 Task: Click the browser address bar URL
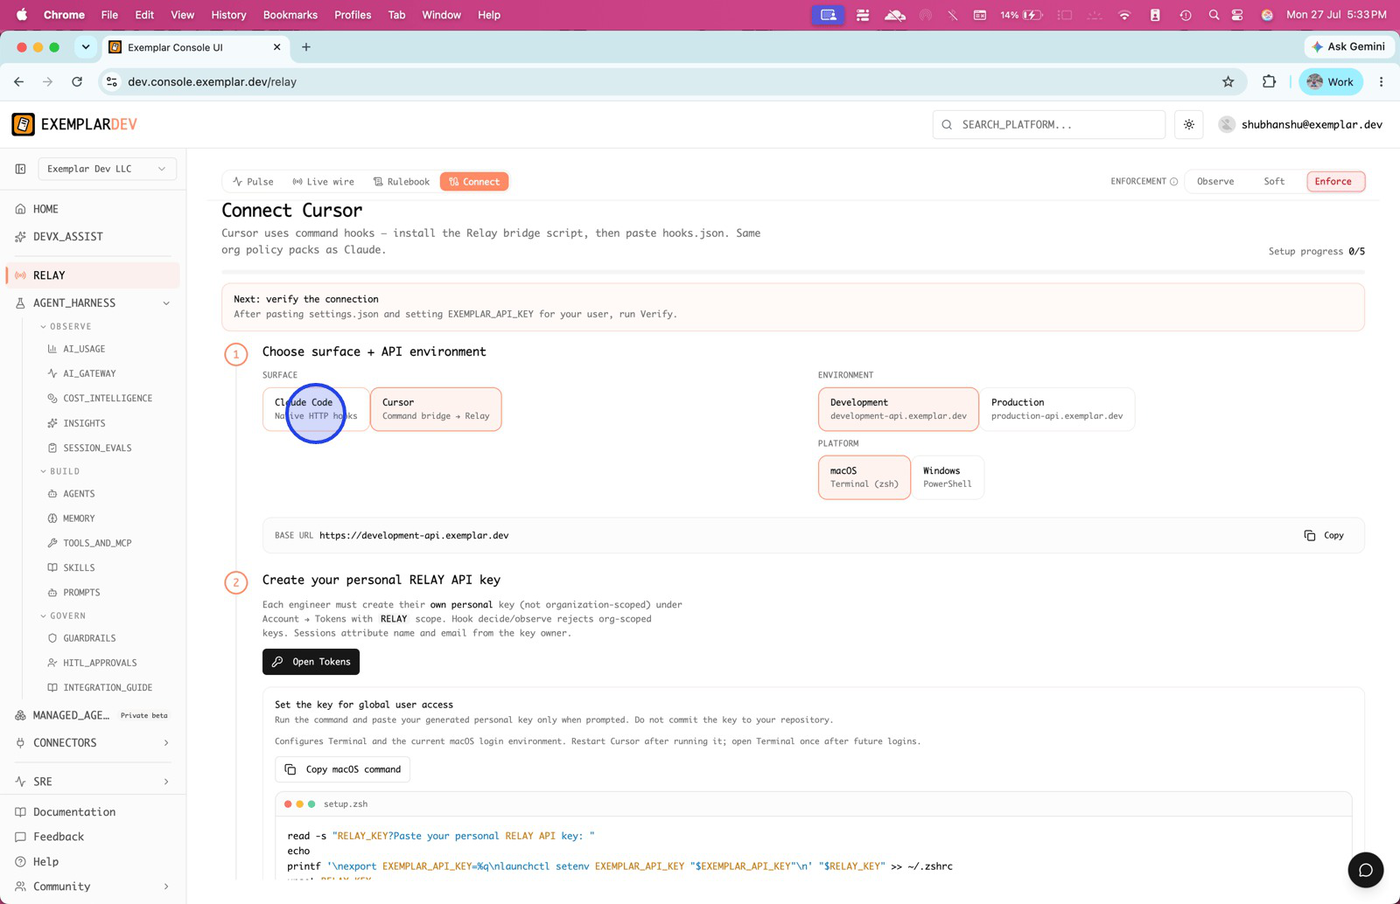point(212,82)
